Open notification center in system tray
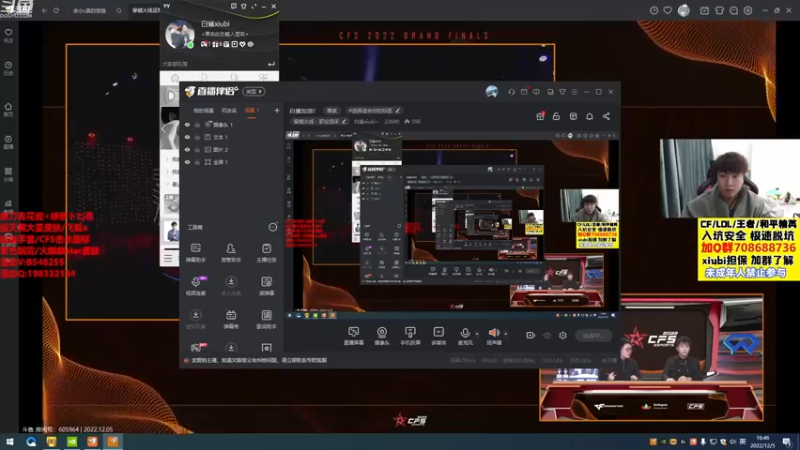The height and width of the screenshot is (450, 800). coord(787,442)
